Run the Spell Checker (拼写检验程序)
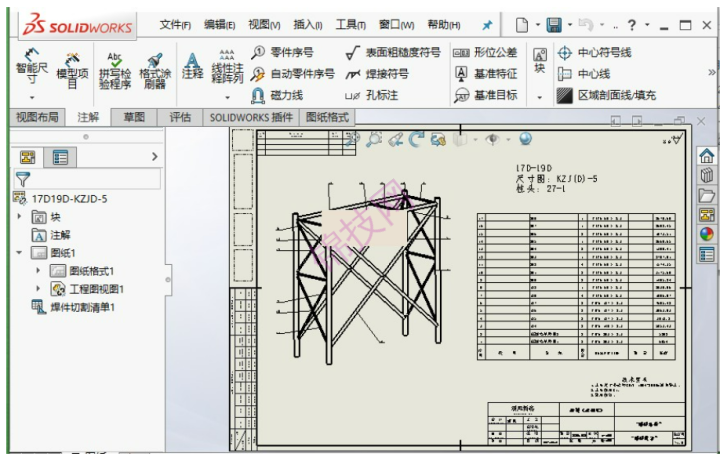This screenshot has width=720, height=457. 115,70
